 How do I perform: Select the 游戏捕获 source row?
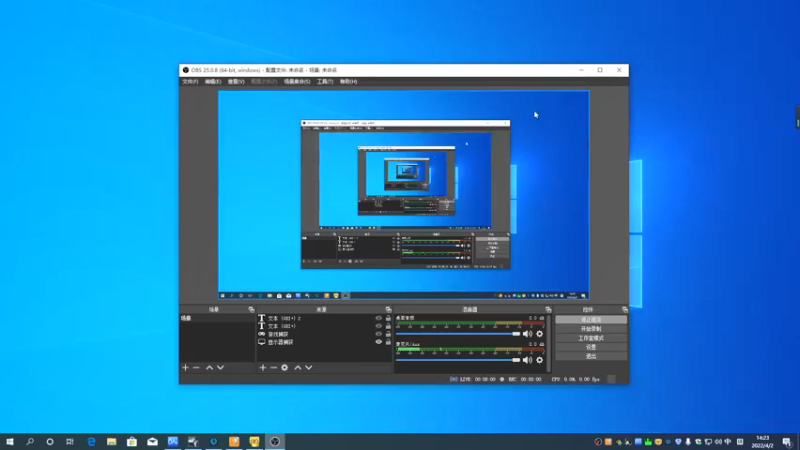[x=324, y=334]
